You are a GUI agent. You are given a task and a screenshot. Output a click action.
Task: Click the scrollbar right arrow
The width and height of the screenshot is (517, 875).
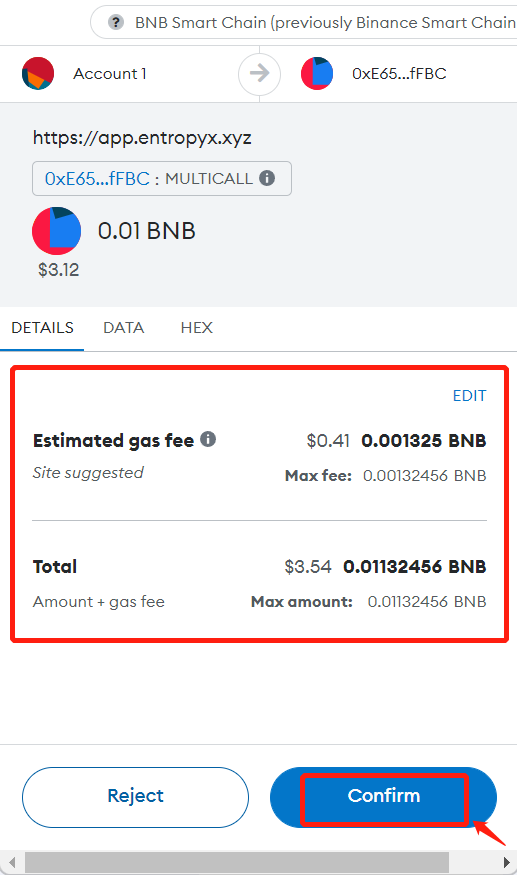(506, 863)
